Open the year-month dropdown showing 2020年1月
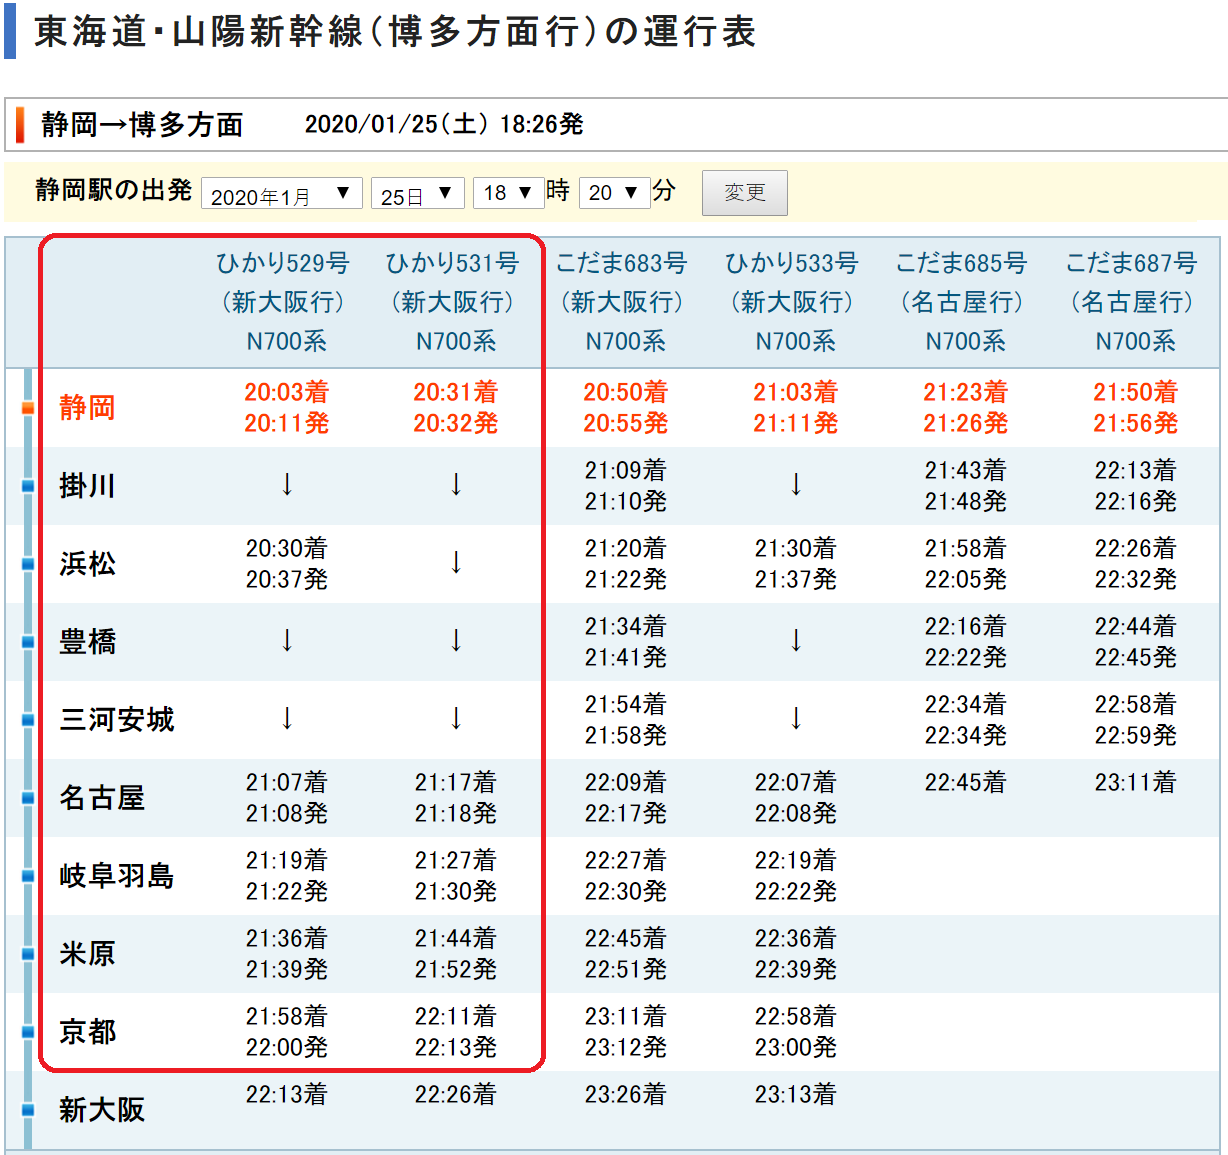 pyautogui.click(x=281, y=194)
